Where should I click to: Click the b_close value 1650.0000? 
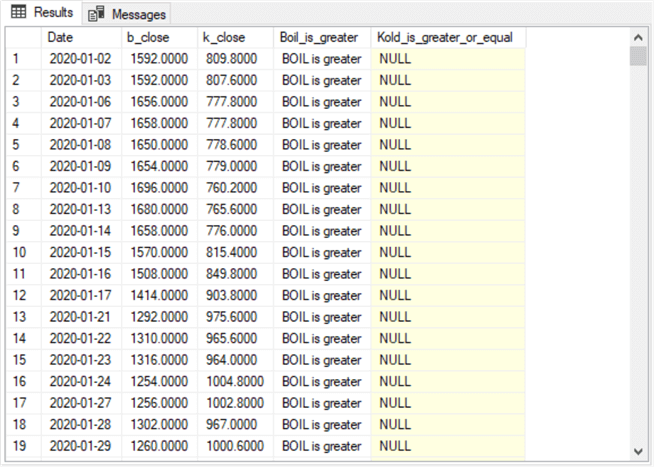click(159, 145)
